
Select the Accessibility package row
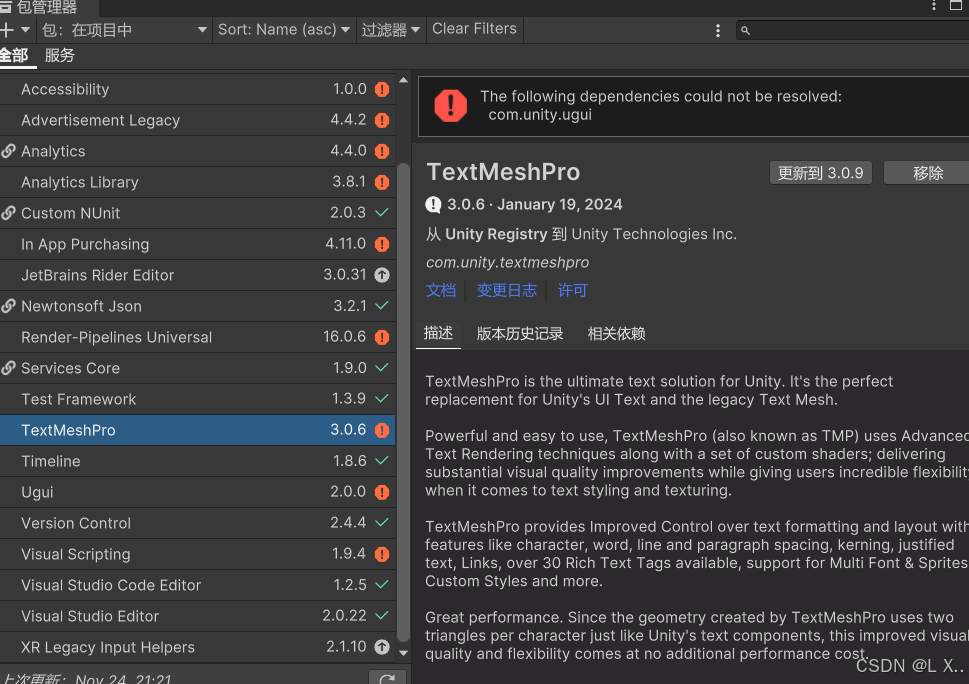(x=197, y=89)
